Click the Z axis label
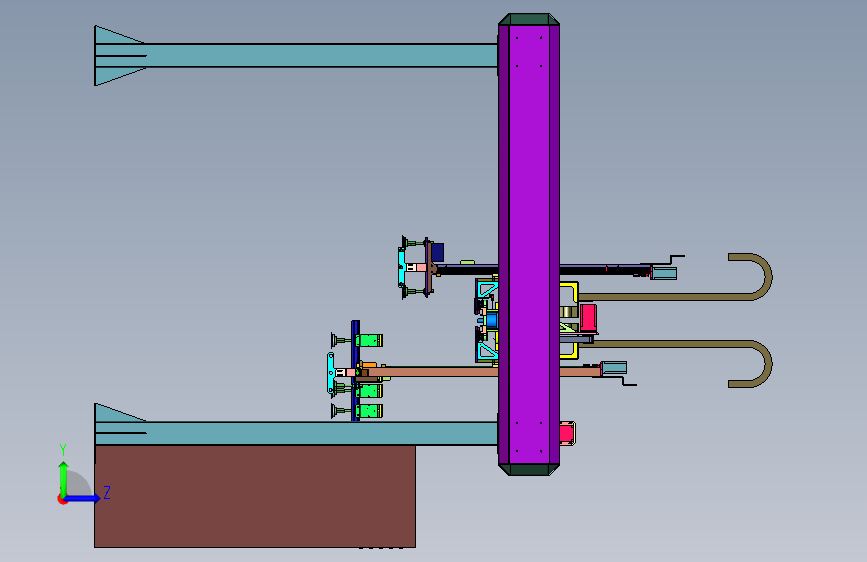867x562 pixels. pos(107,492)
